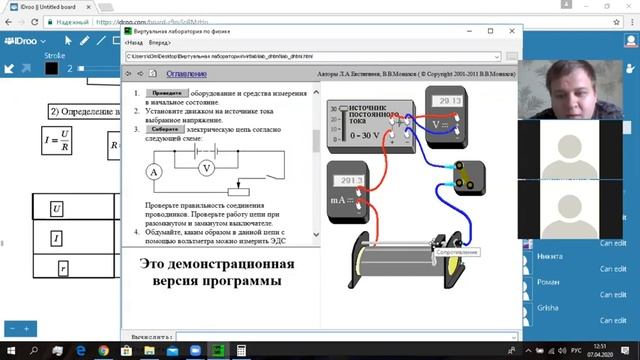640x360 pixels.
Task: Open Can edit permission for Grisha
Action: tap(613, 320)
